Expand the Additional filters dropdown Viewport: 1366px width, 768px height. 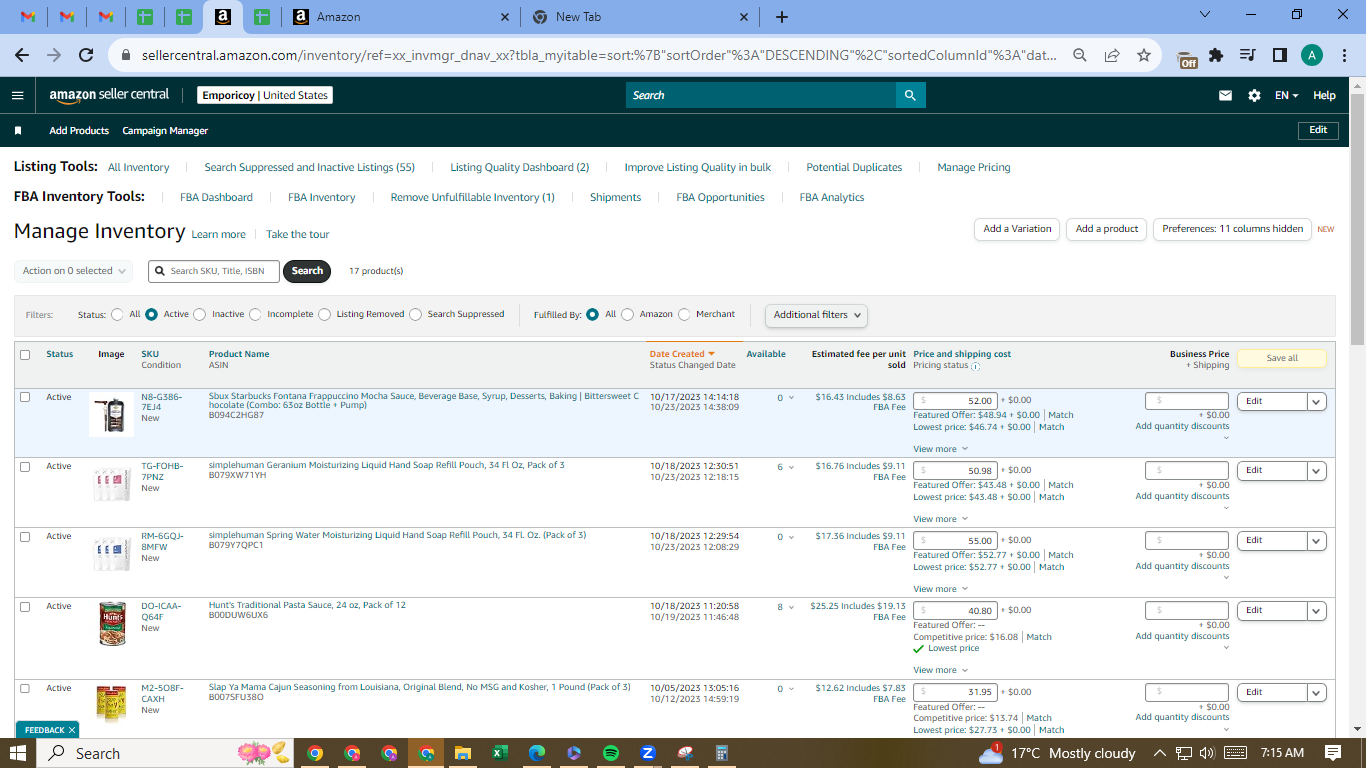pyautogui.click(x=816, y=315)
